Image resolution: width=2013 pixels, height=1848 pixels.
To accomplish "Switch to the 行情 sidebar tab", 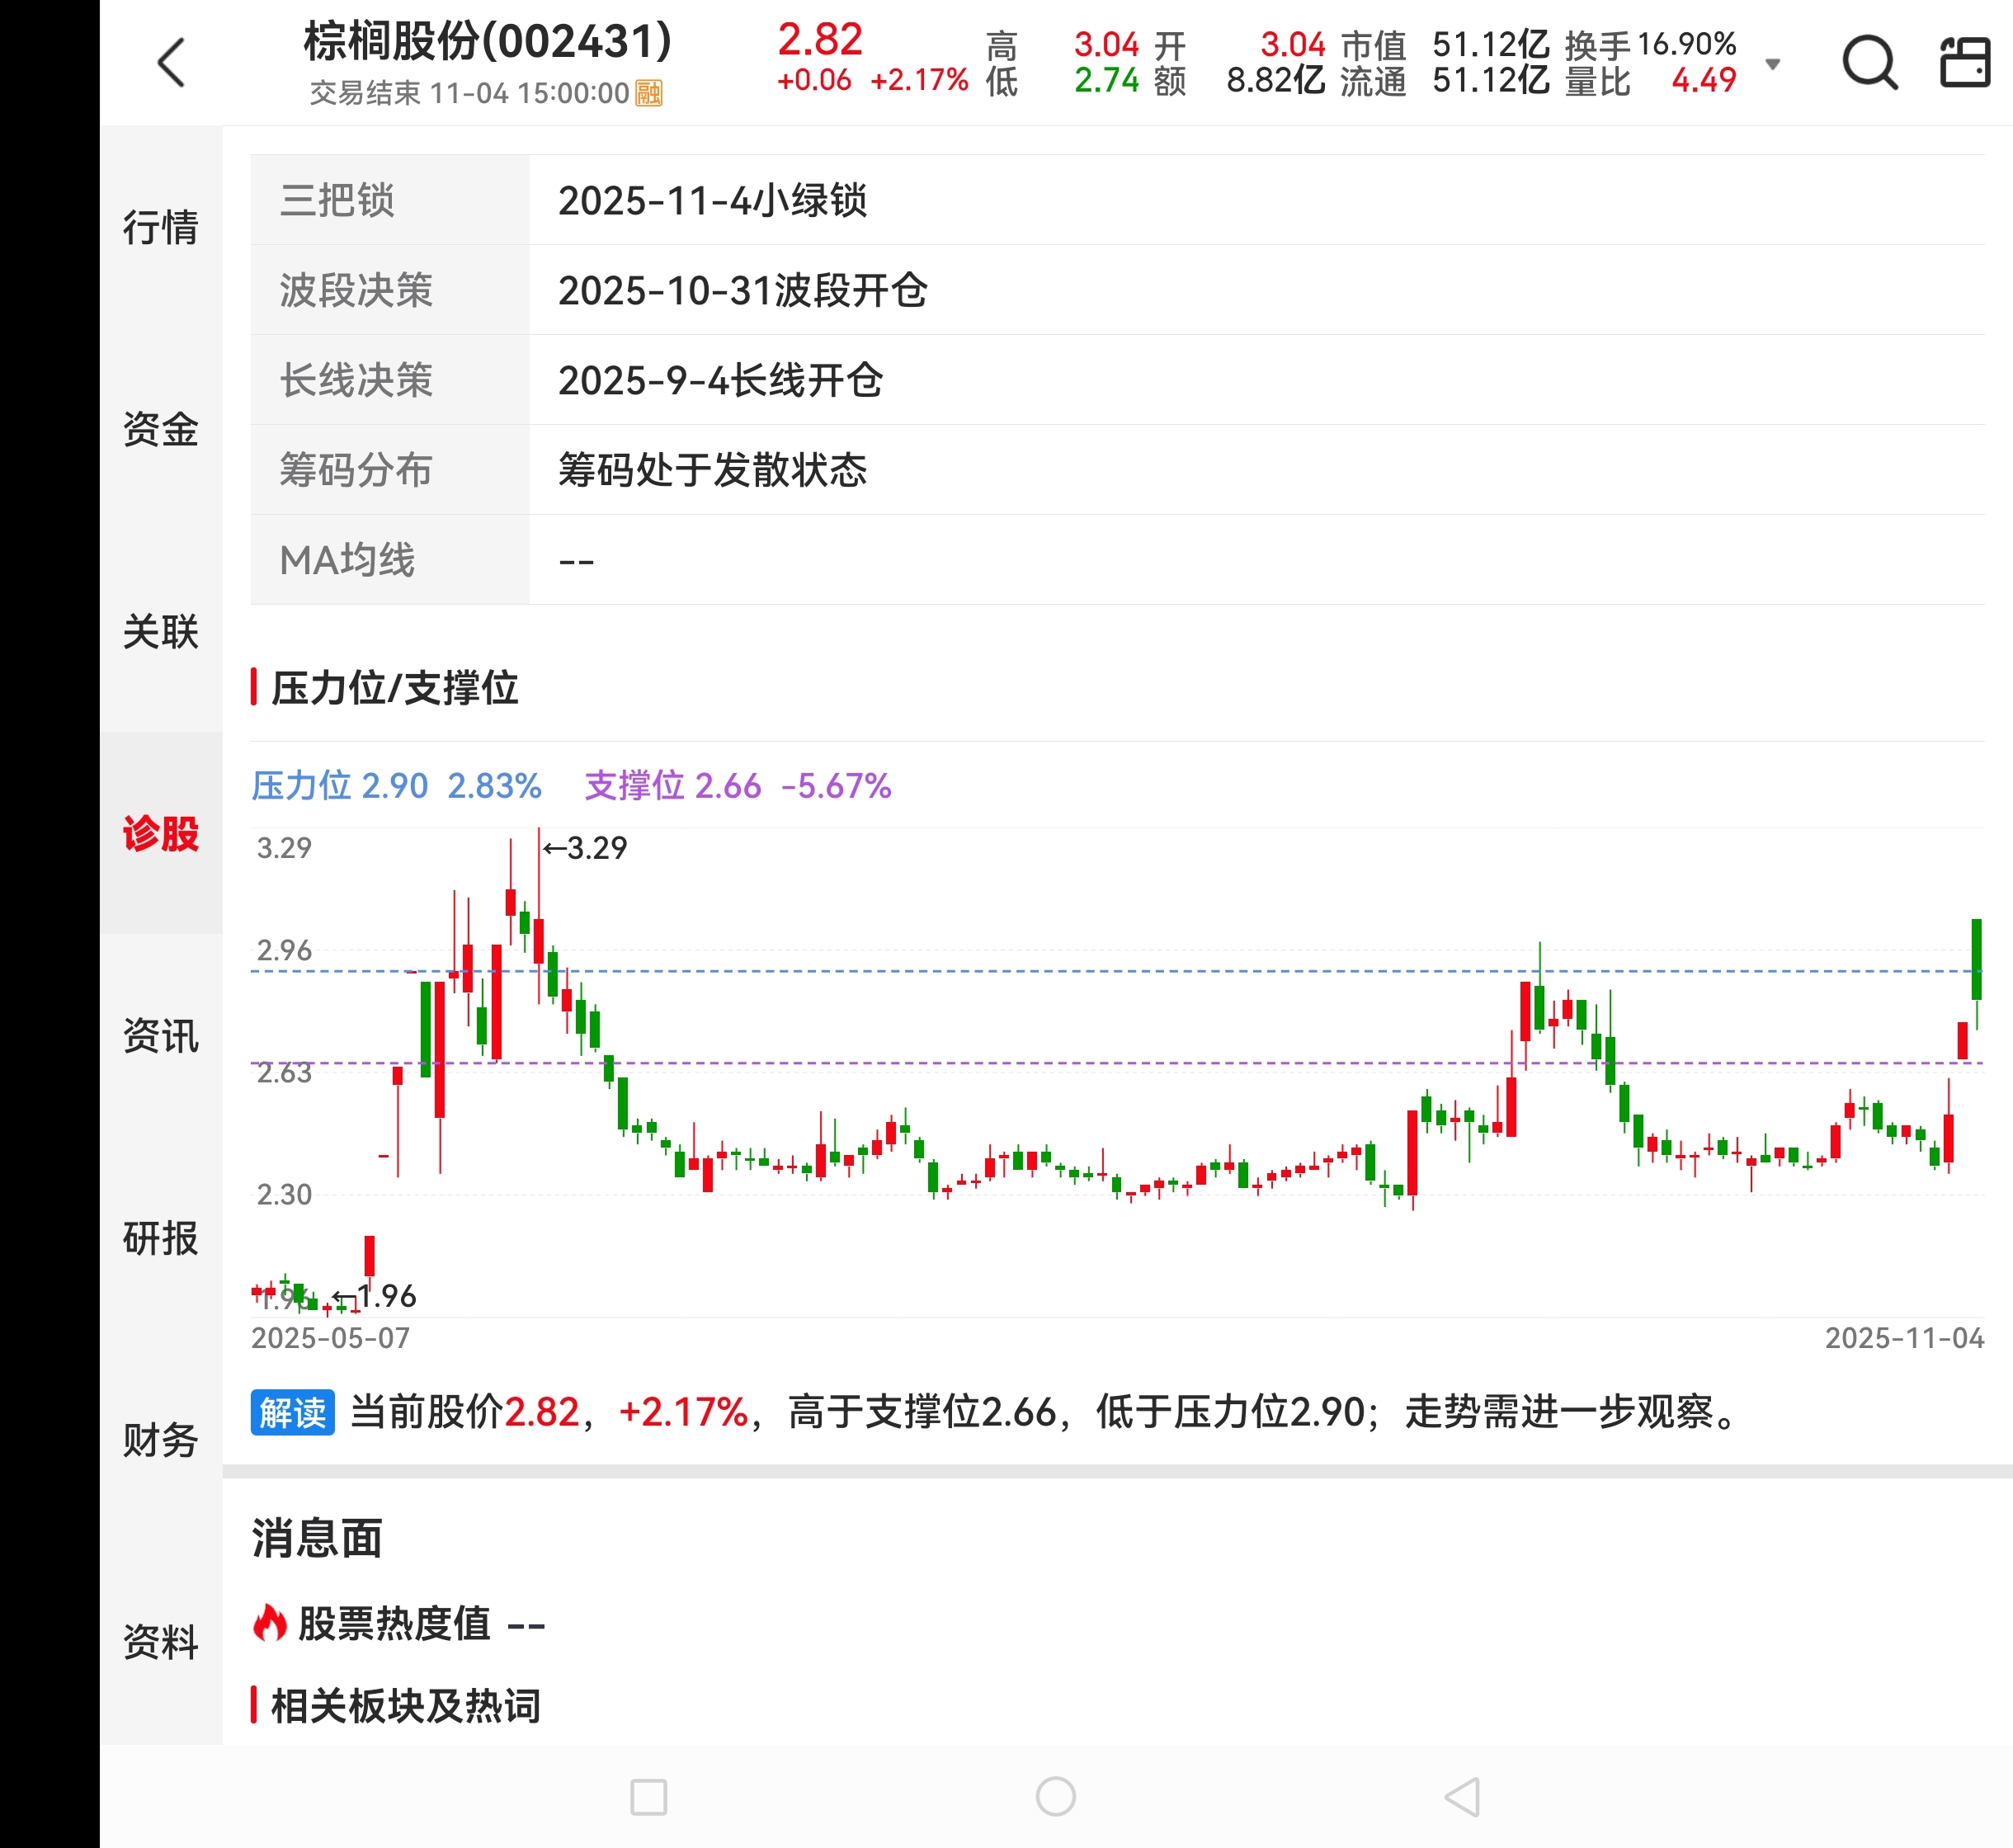I will 160,227.
